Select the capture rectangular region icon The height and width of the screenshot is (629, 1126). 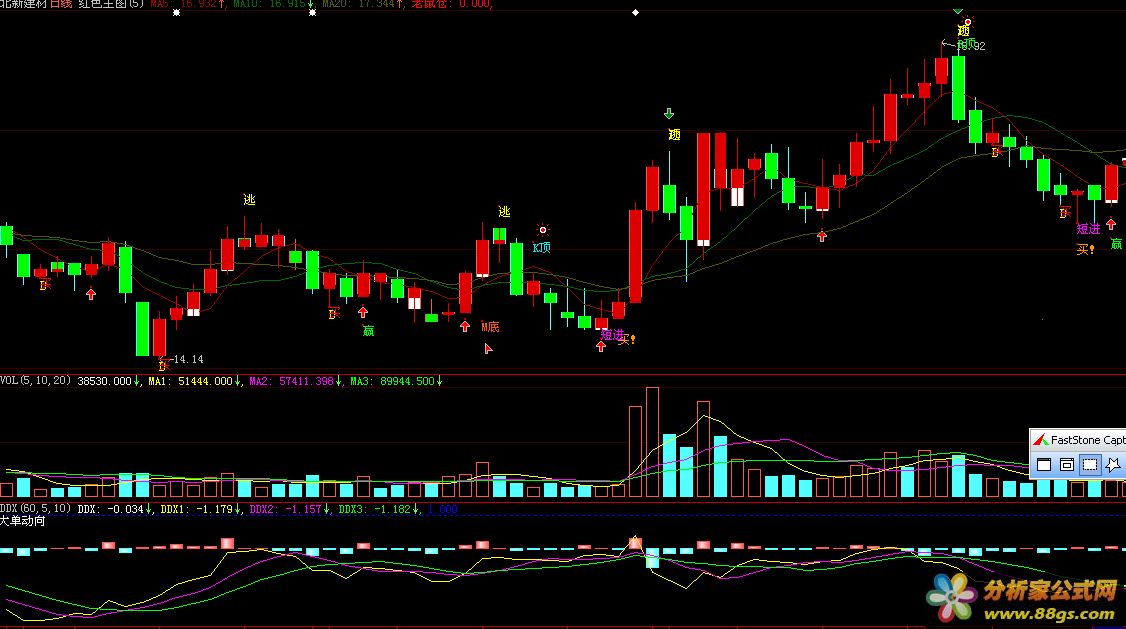pyautogui.click(x=1091, y=464)
